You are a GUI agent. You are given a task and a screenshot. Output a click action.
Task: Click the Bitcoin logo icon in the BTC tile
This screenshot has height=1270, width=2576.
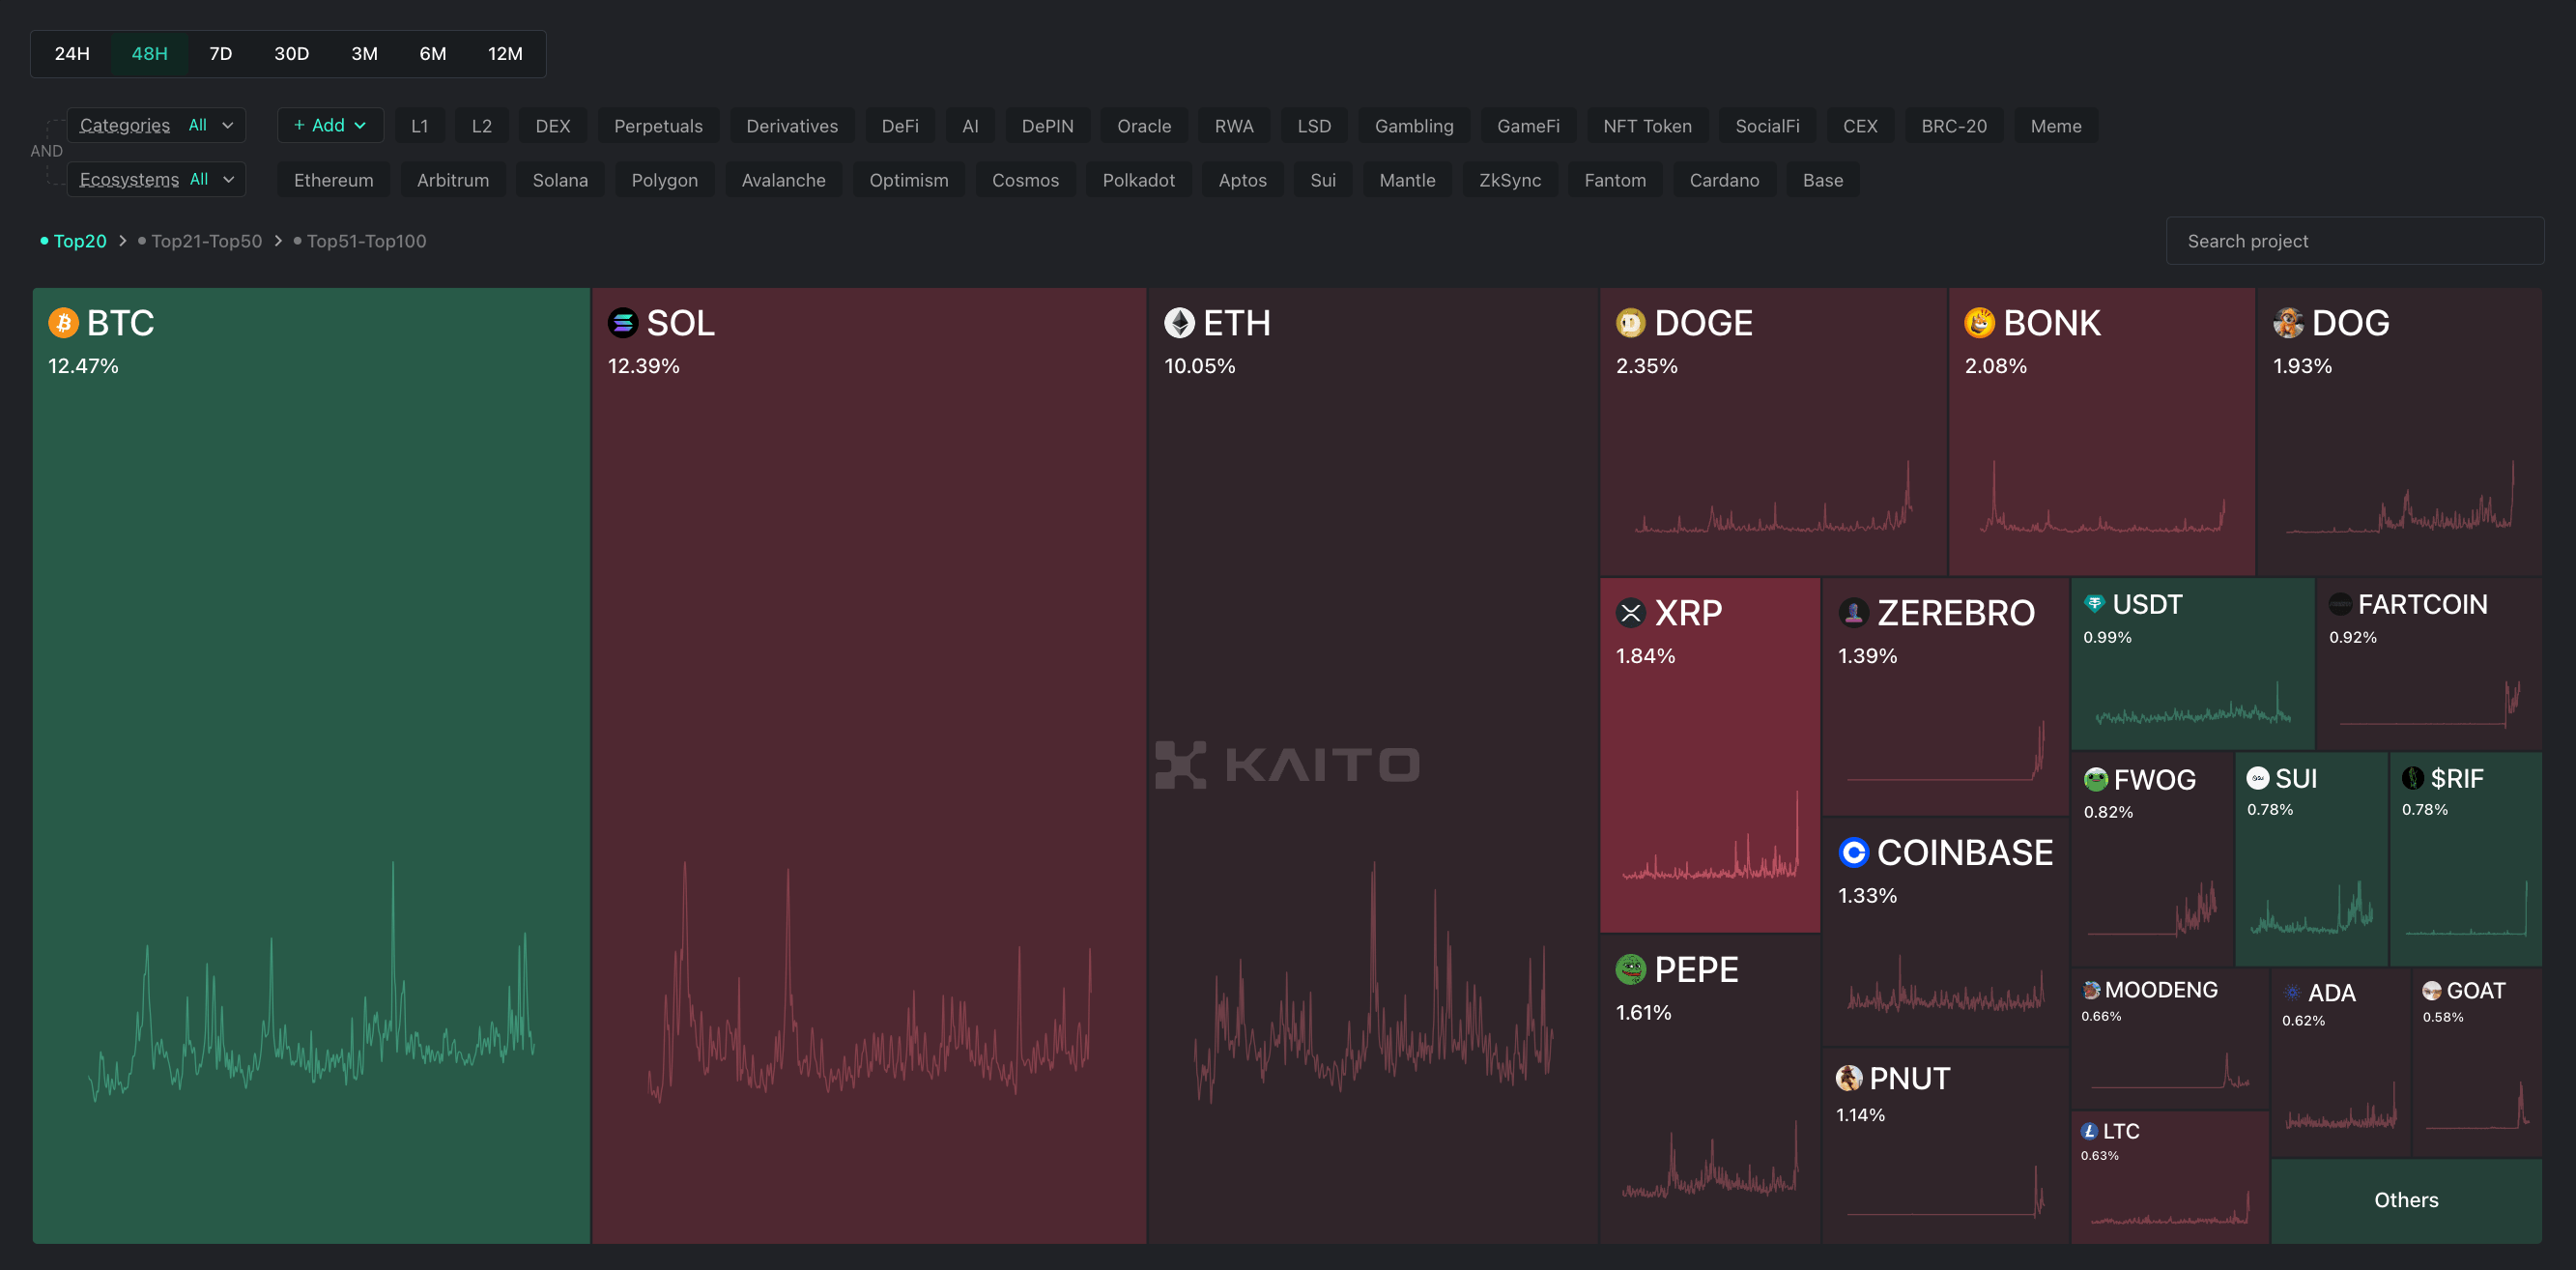coord(64,323)
